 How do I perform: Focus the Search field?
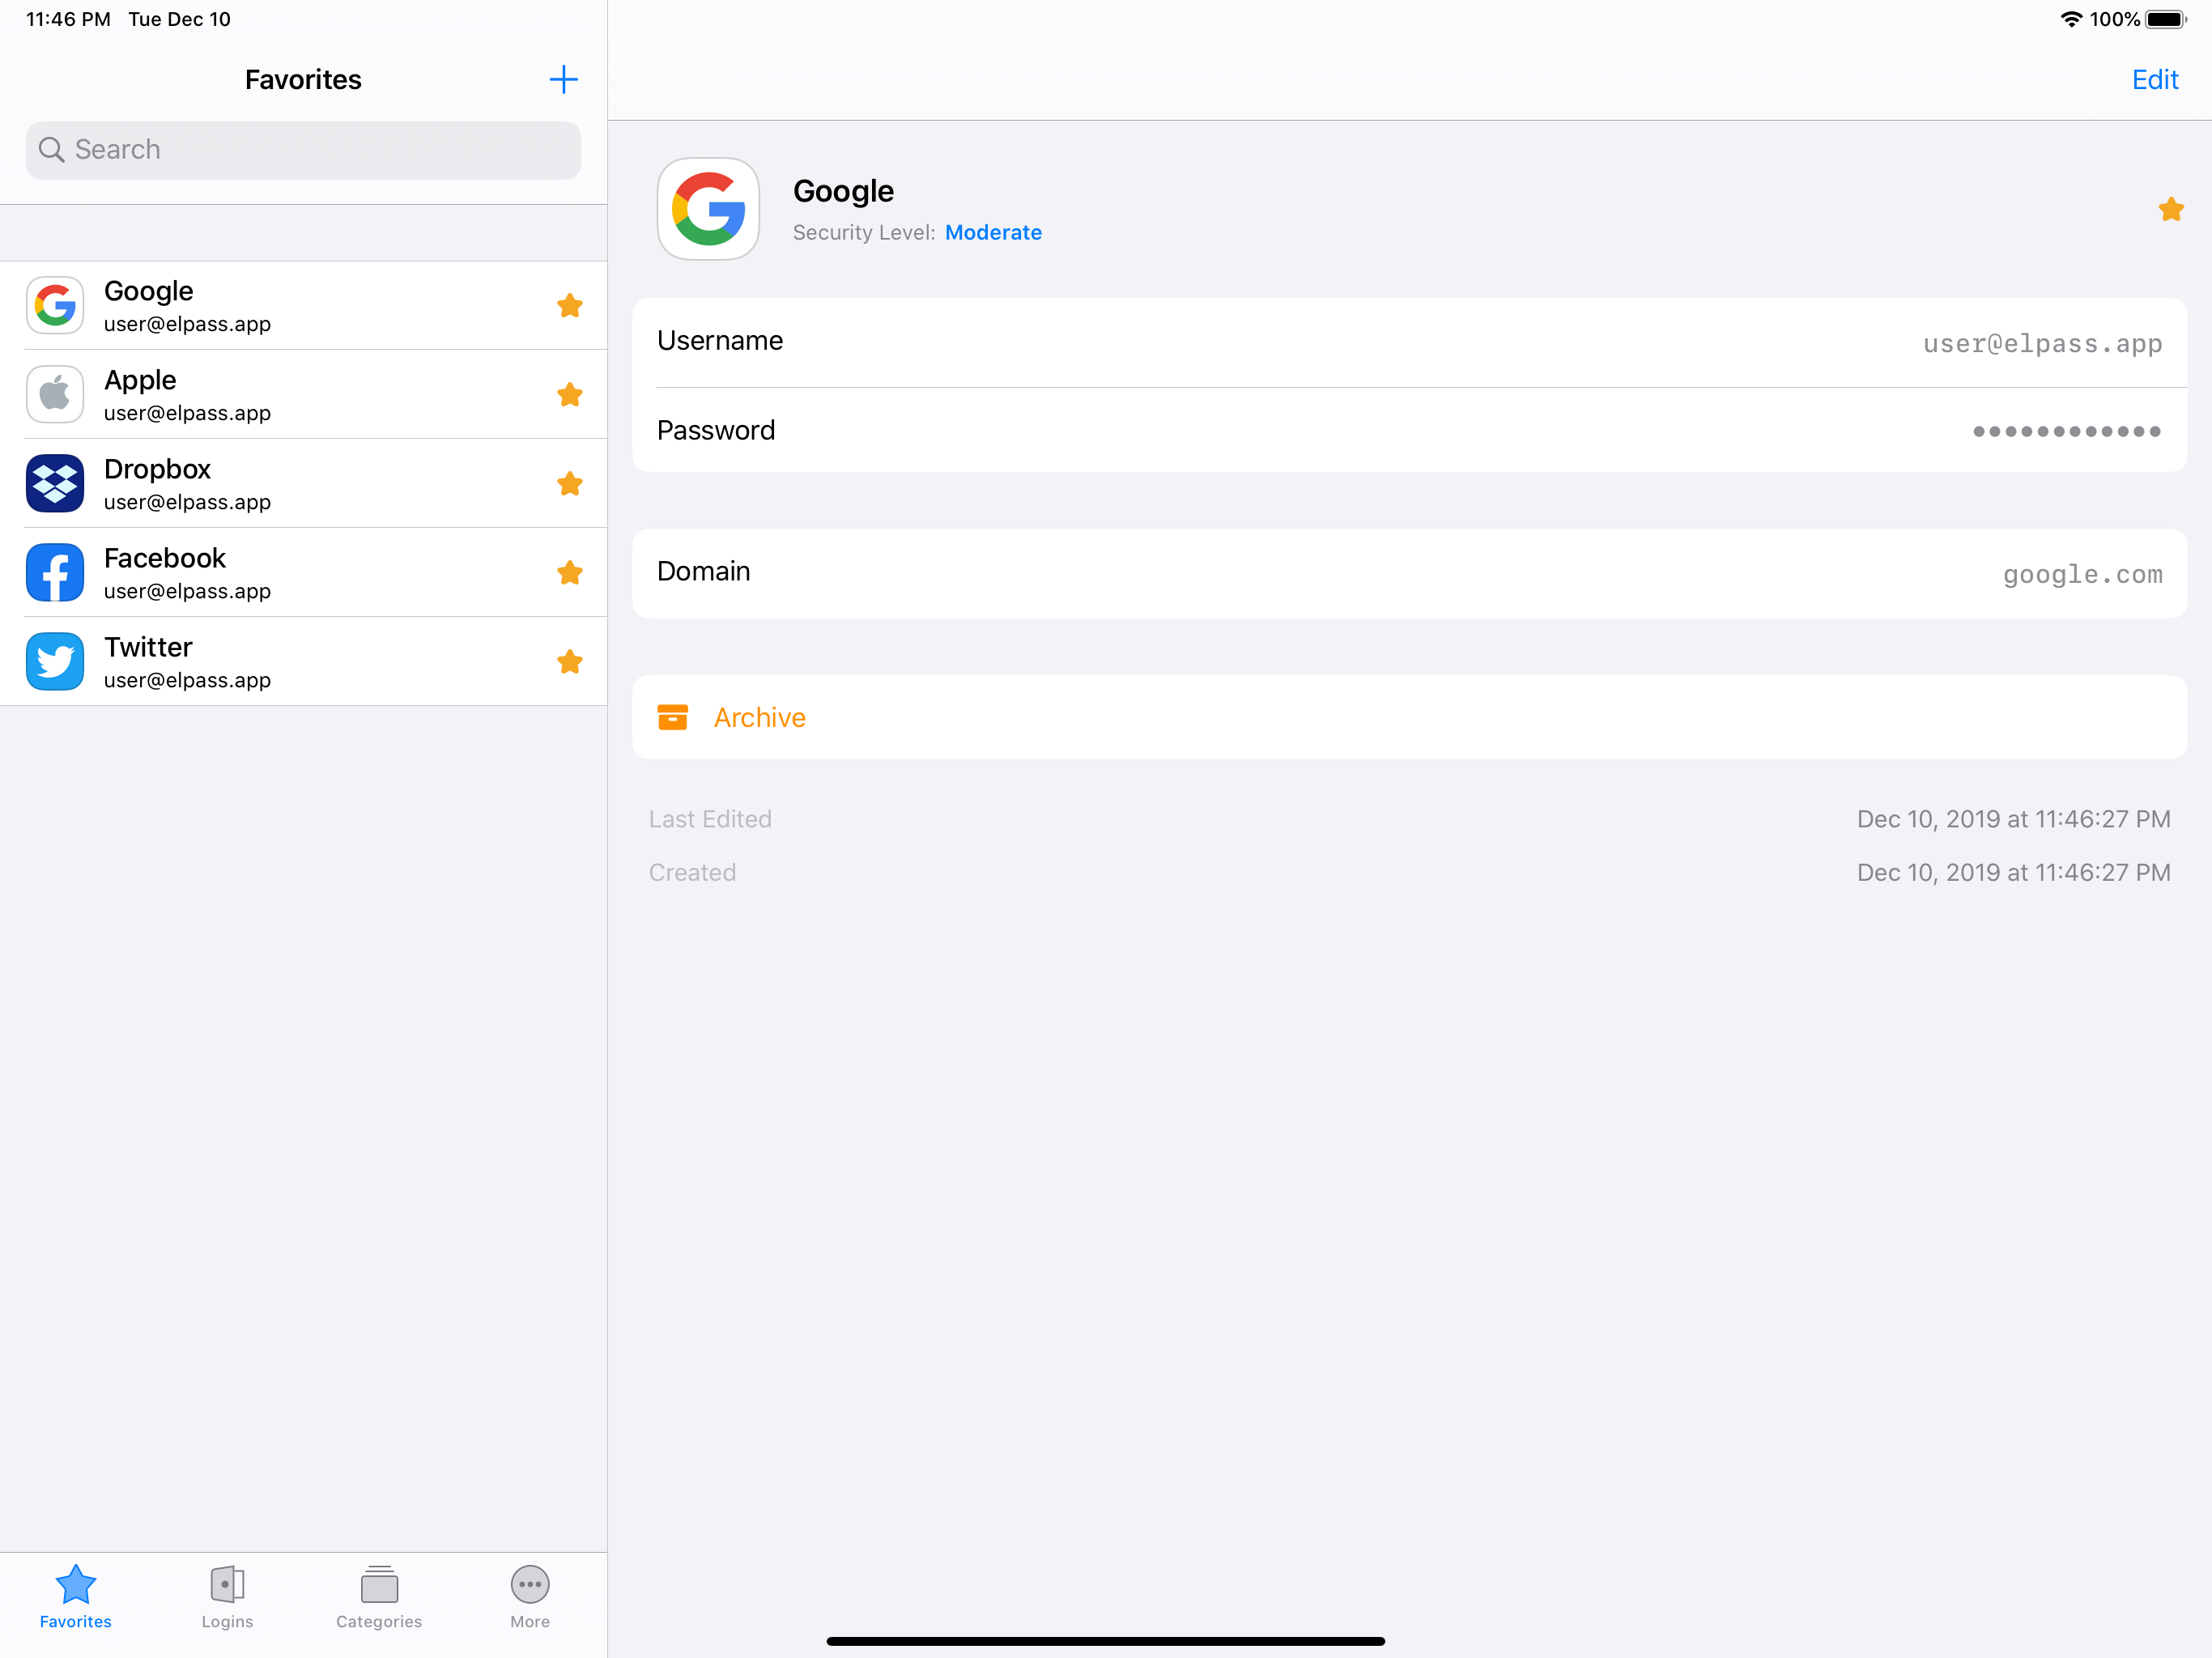coord(303,150)
